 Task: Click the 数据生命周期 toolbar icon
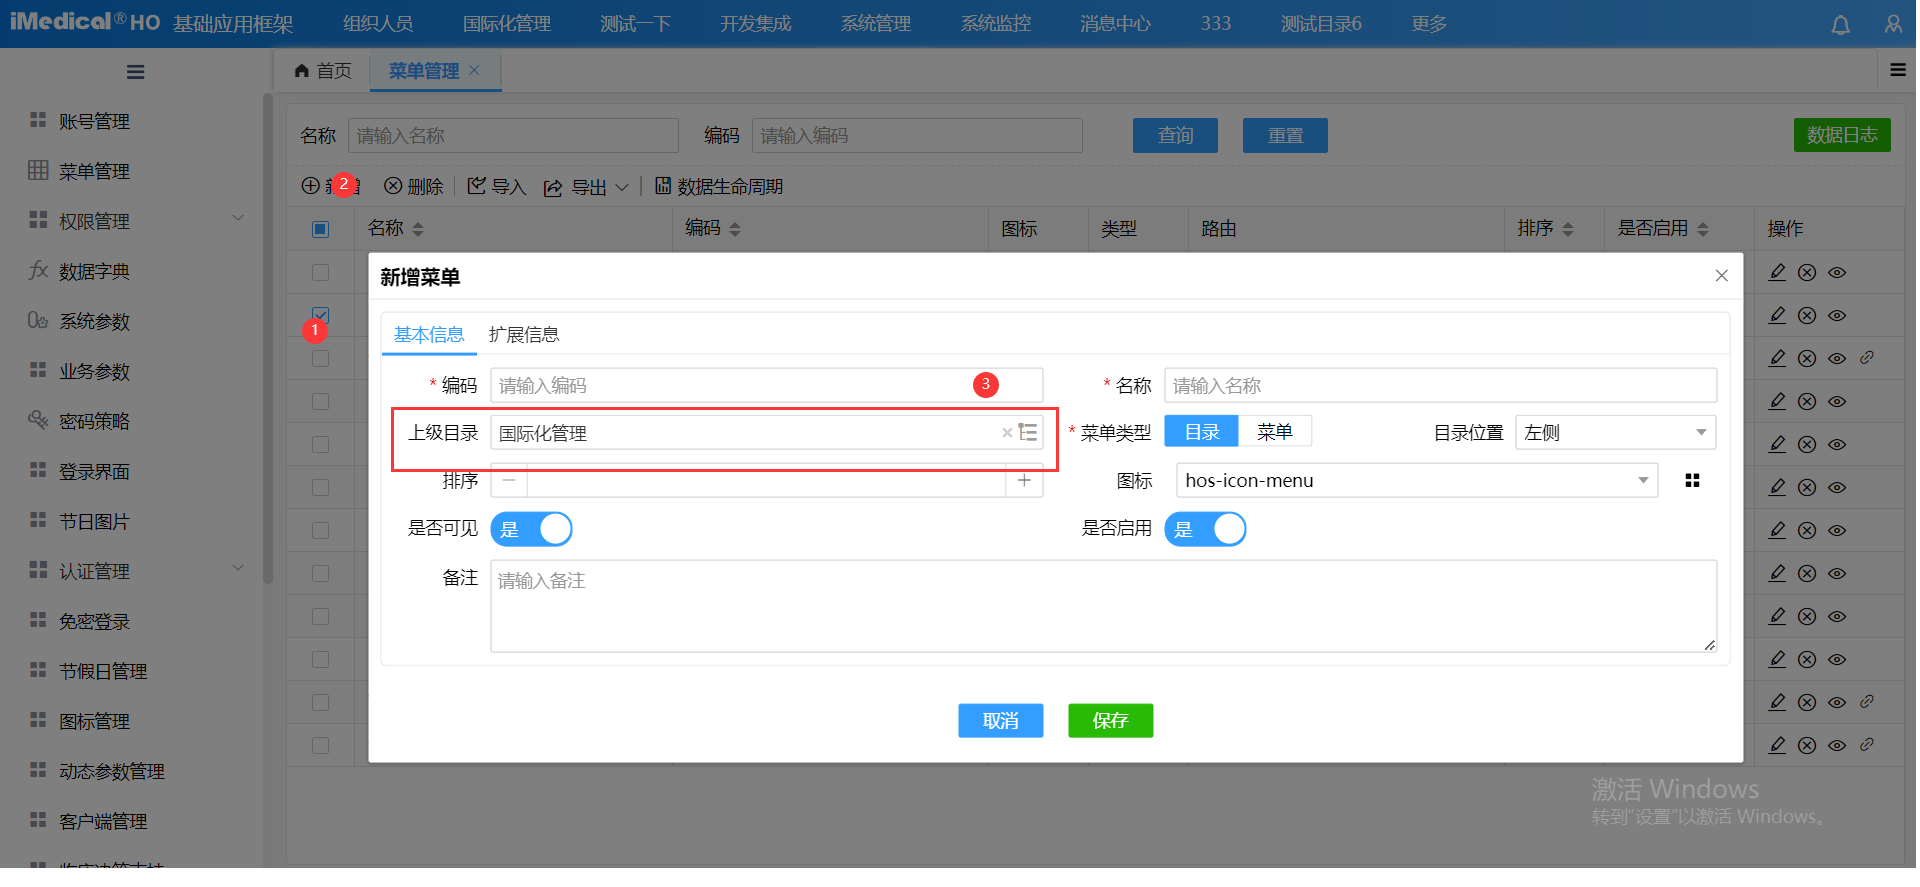tap(663, 186)
